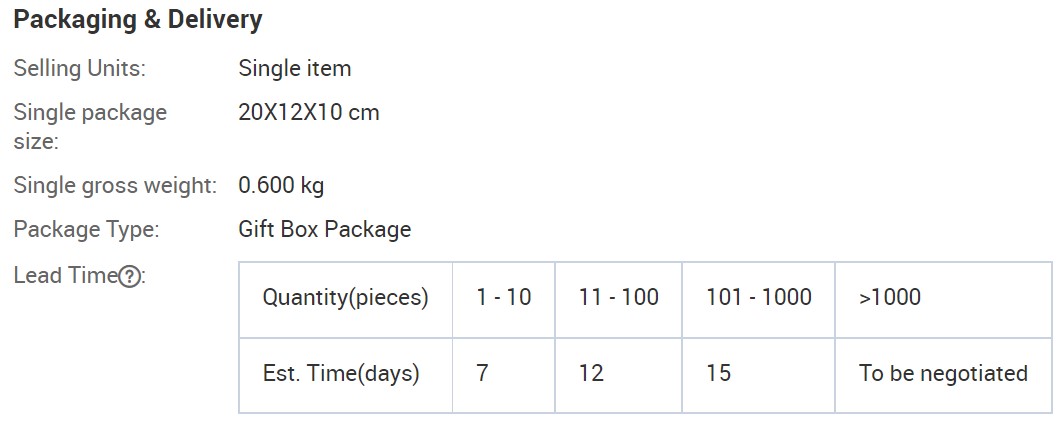
Task: Click the Single package size label
Action: (x=90, y=127)
